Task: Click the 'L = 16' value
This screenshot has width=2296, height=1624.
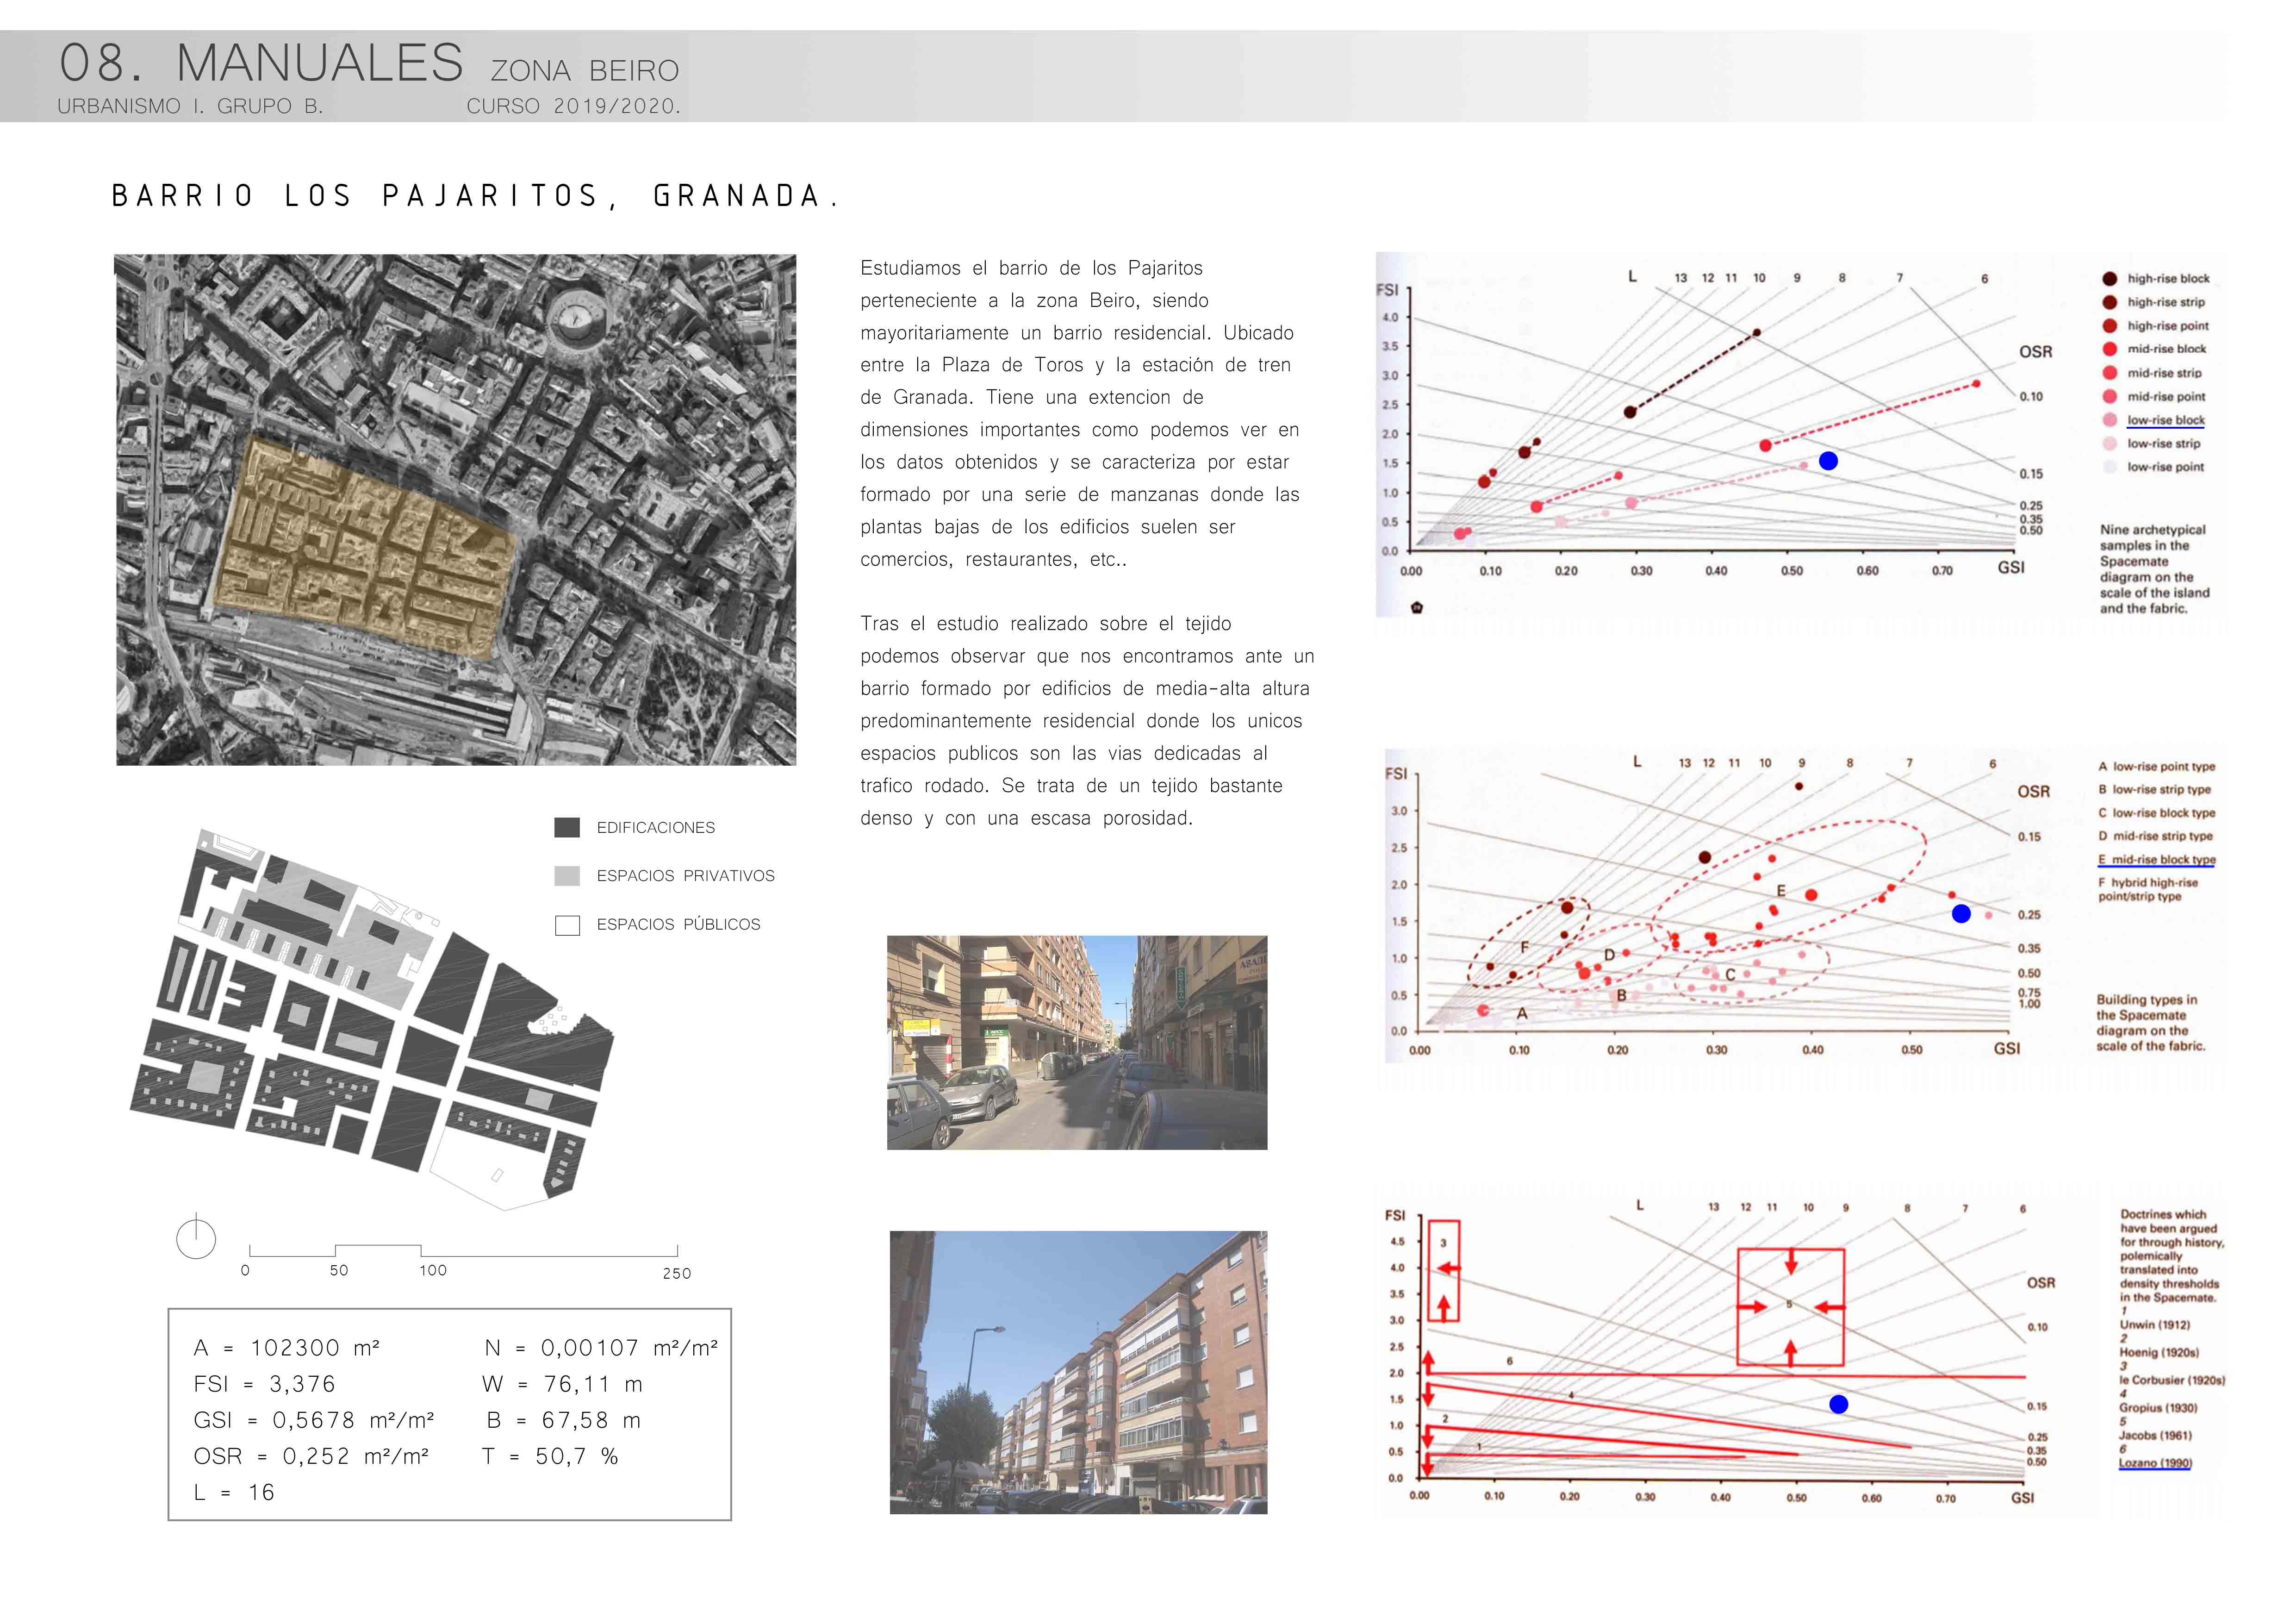Action: 234,1492
